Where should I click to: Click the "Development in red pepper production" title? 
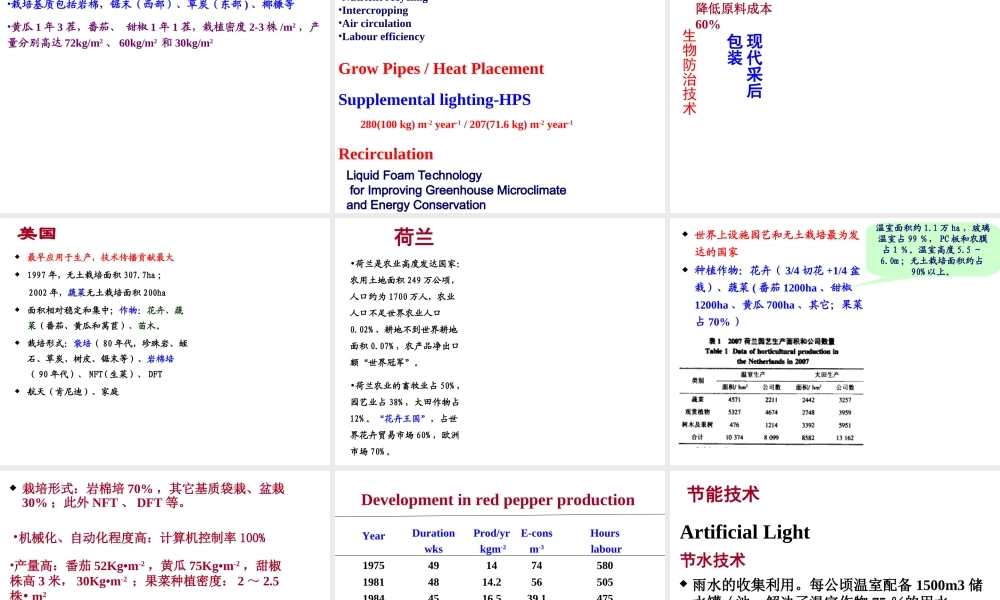click(x=497, y=500)
